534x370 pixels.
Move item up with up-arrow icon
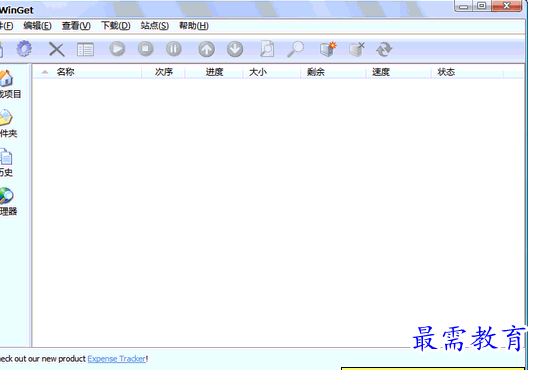pyautogui.click(x=206, y=49)
